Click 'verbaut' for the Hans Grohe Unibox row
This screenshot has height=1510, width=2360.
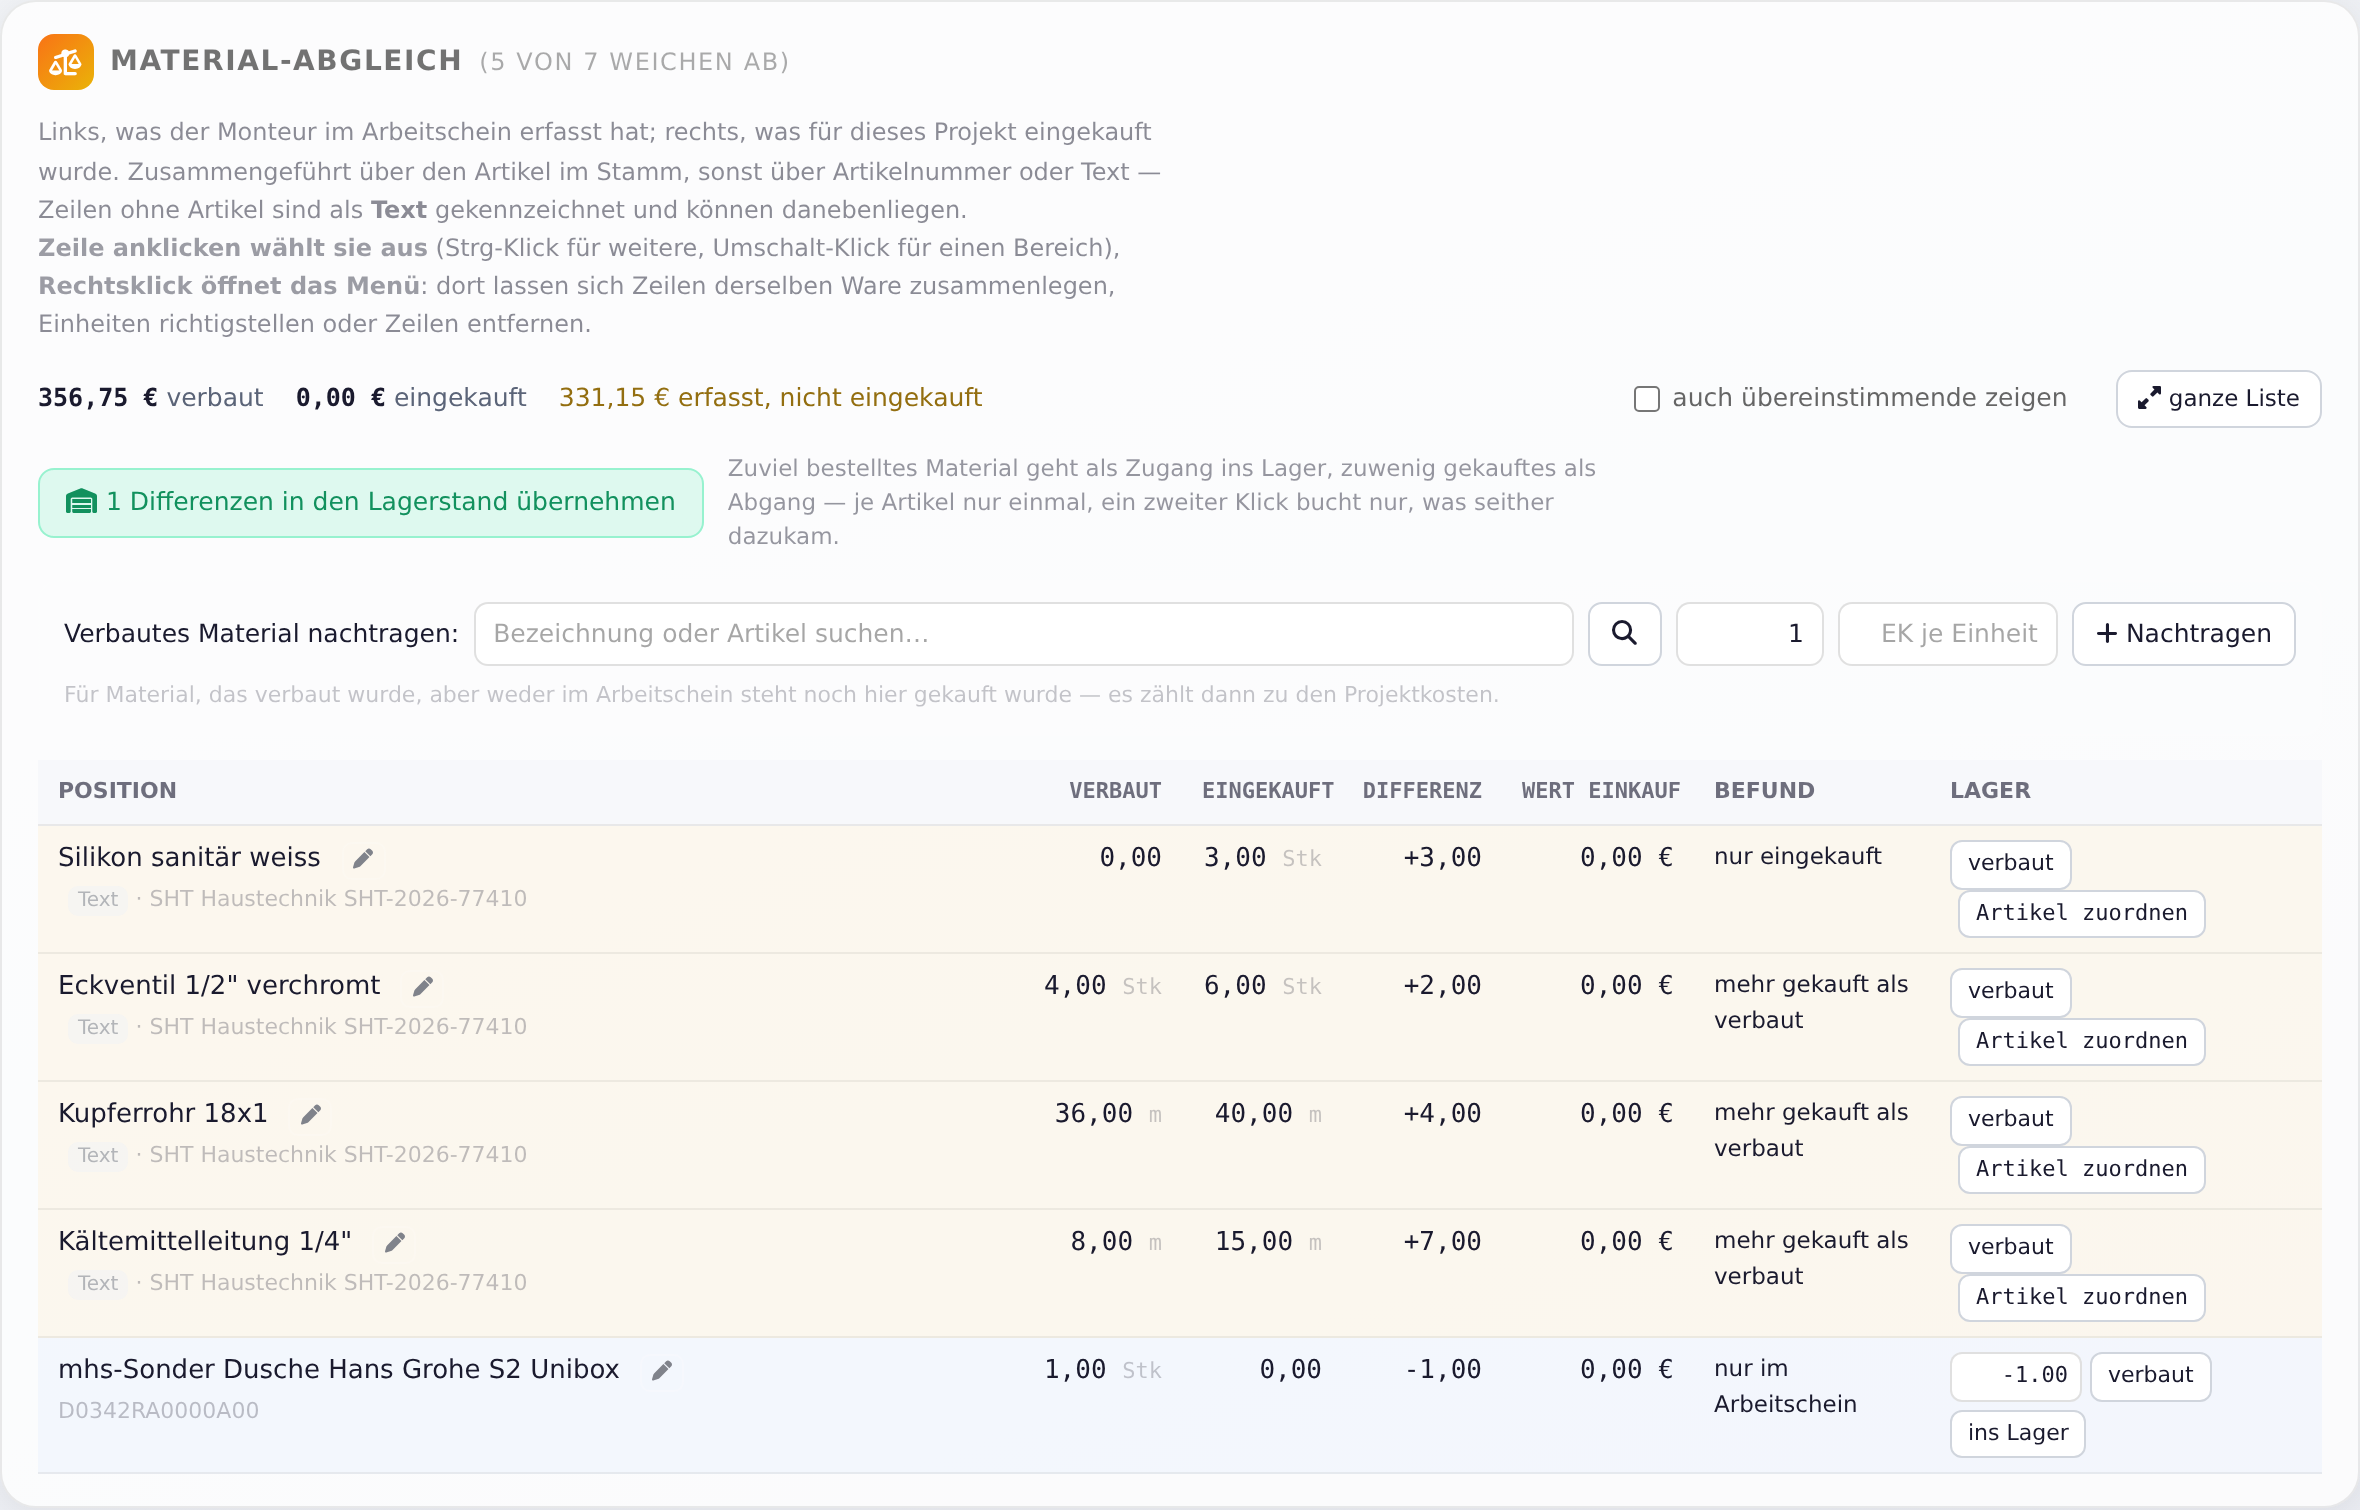[x=2150, y=1376]
